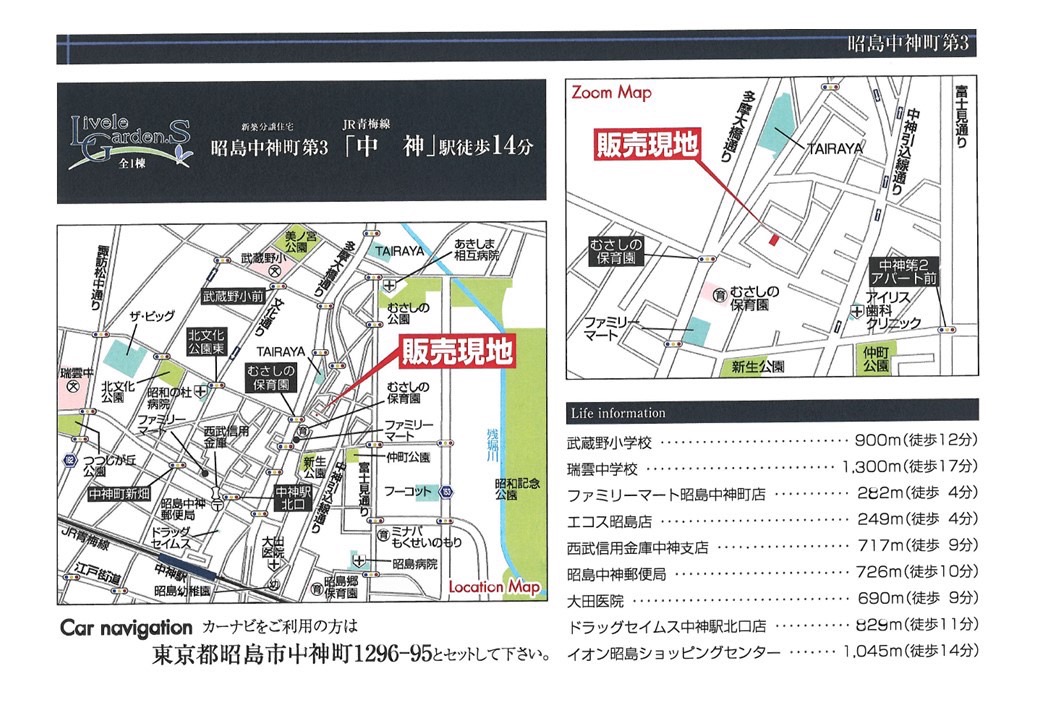Click the イオン昭島ショッピングセンター row

click(x=772, y=652)
